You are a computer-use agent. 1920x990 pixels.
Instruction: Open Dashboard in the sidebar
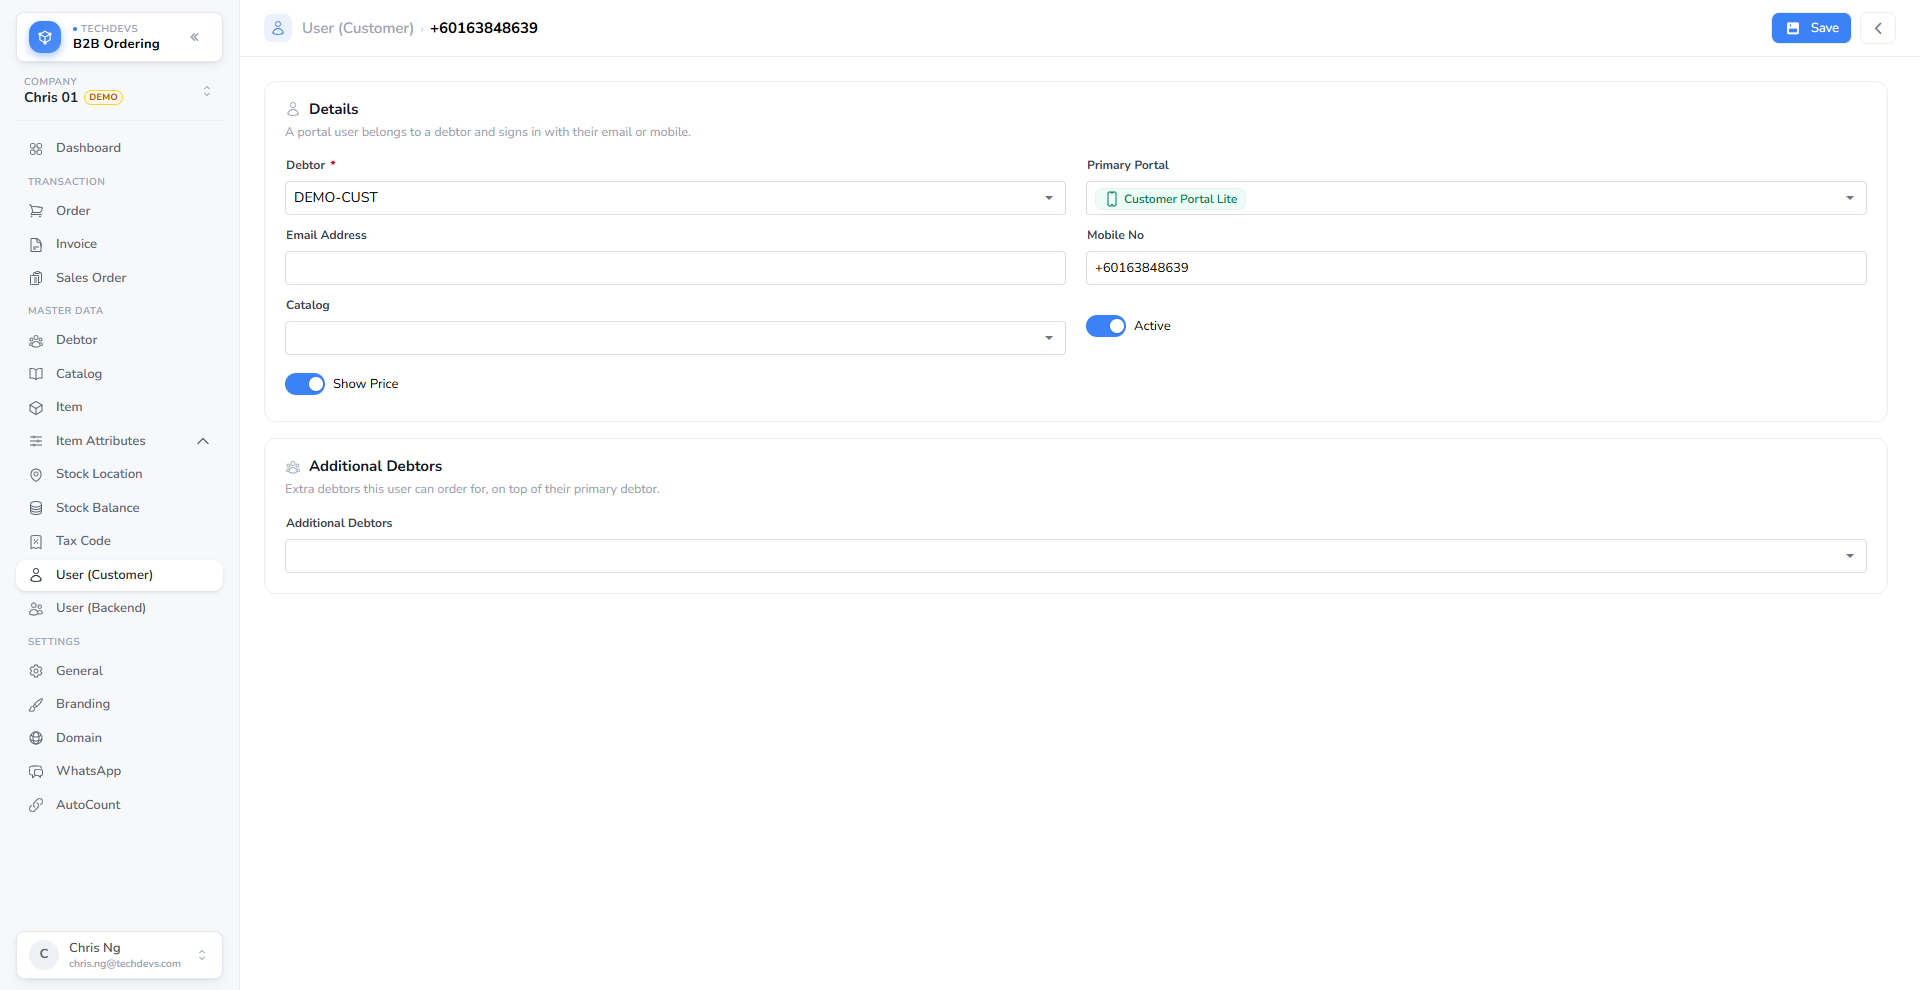click(119, 148)
